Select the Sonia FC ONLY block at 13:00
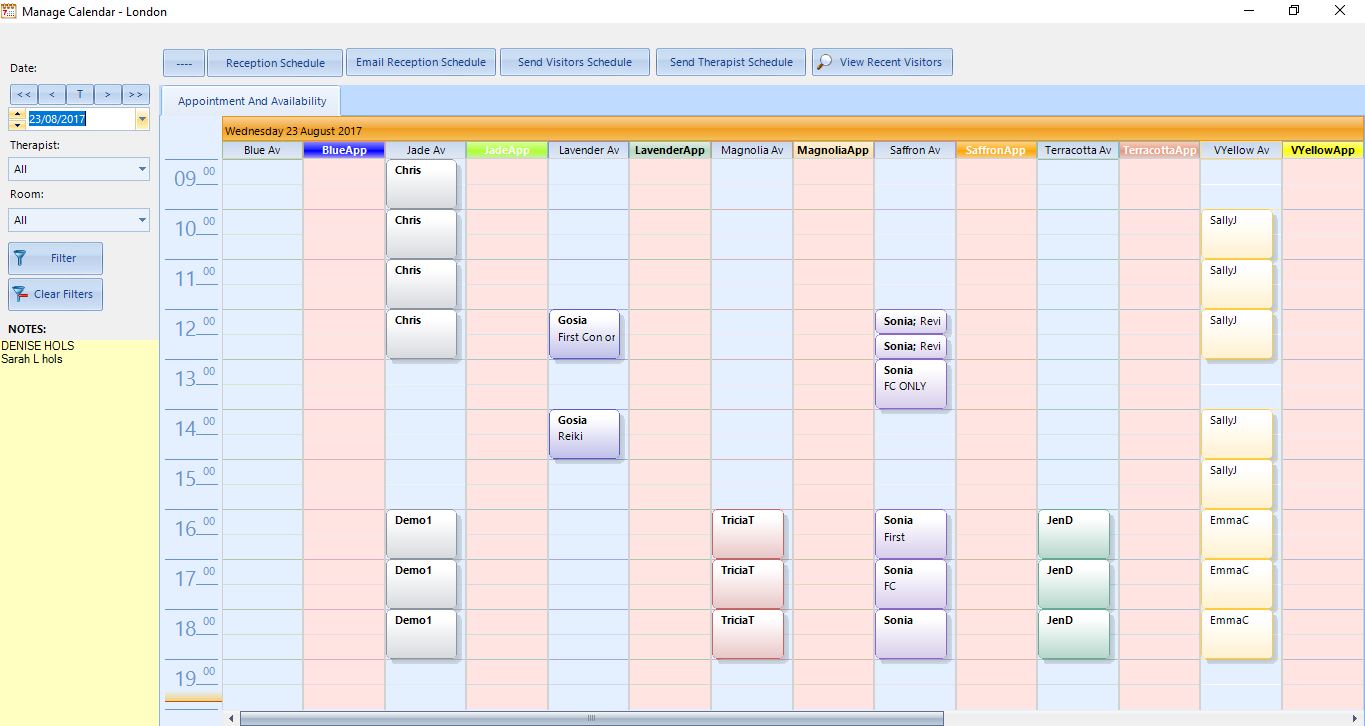Viewport: 1365px width, 726px height. (911, 384)
